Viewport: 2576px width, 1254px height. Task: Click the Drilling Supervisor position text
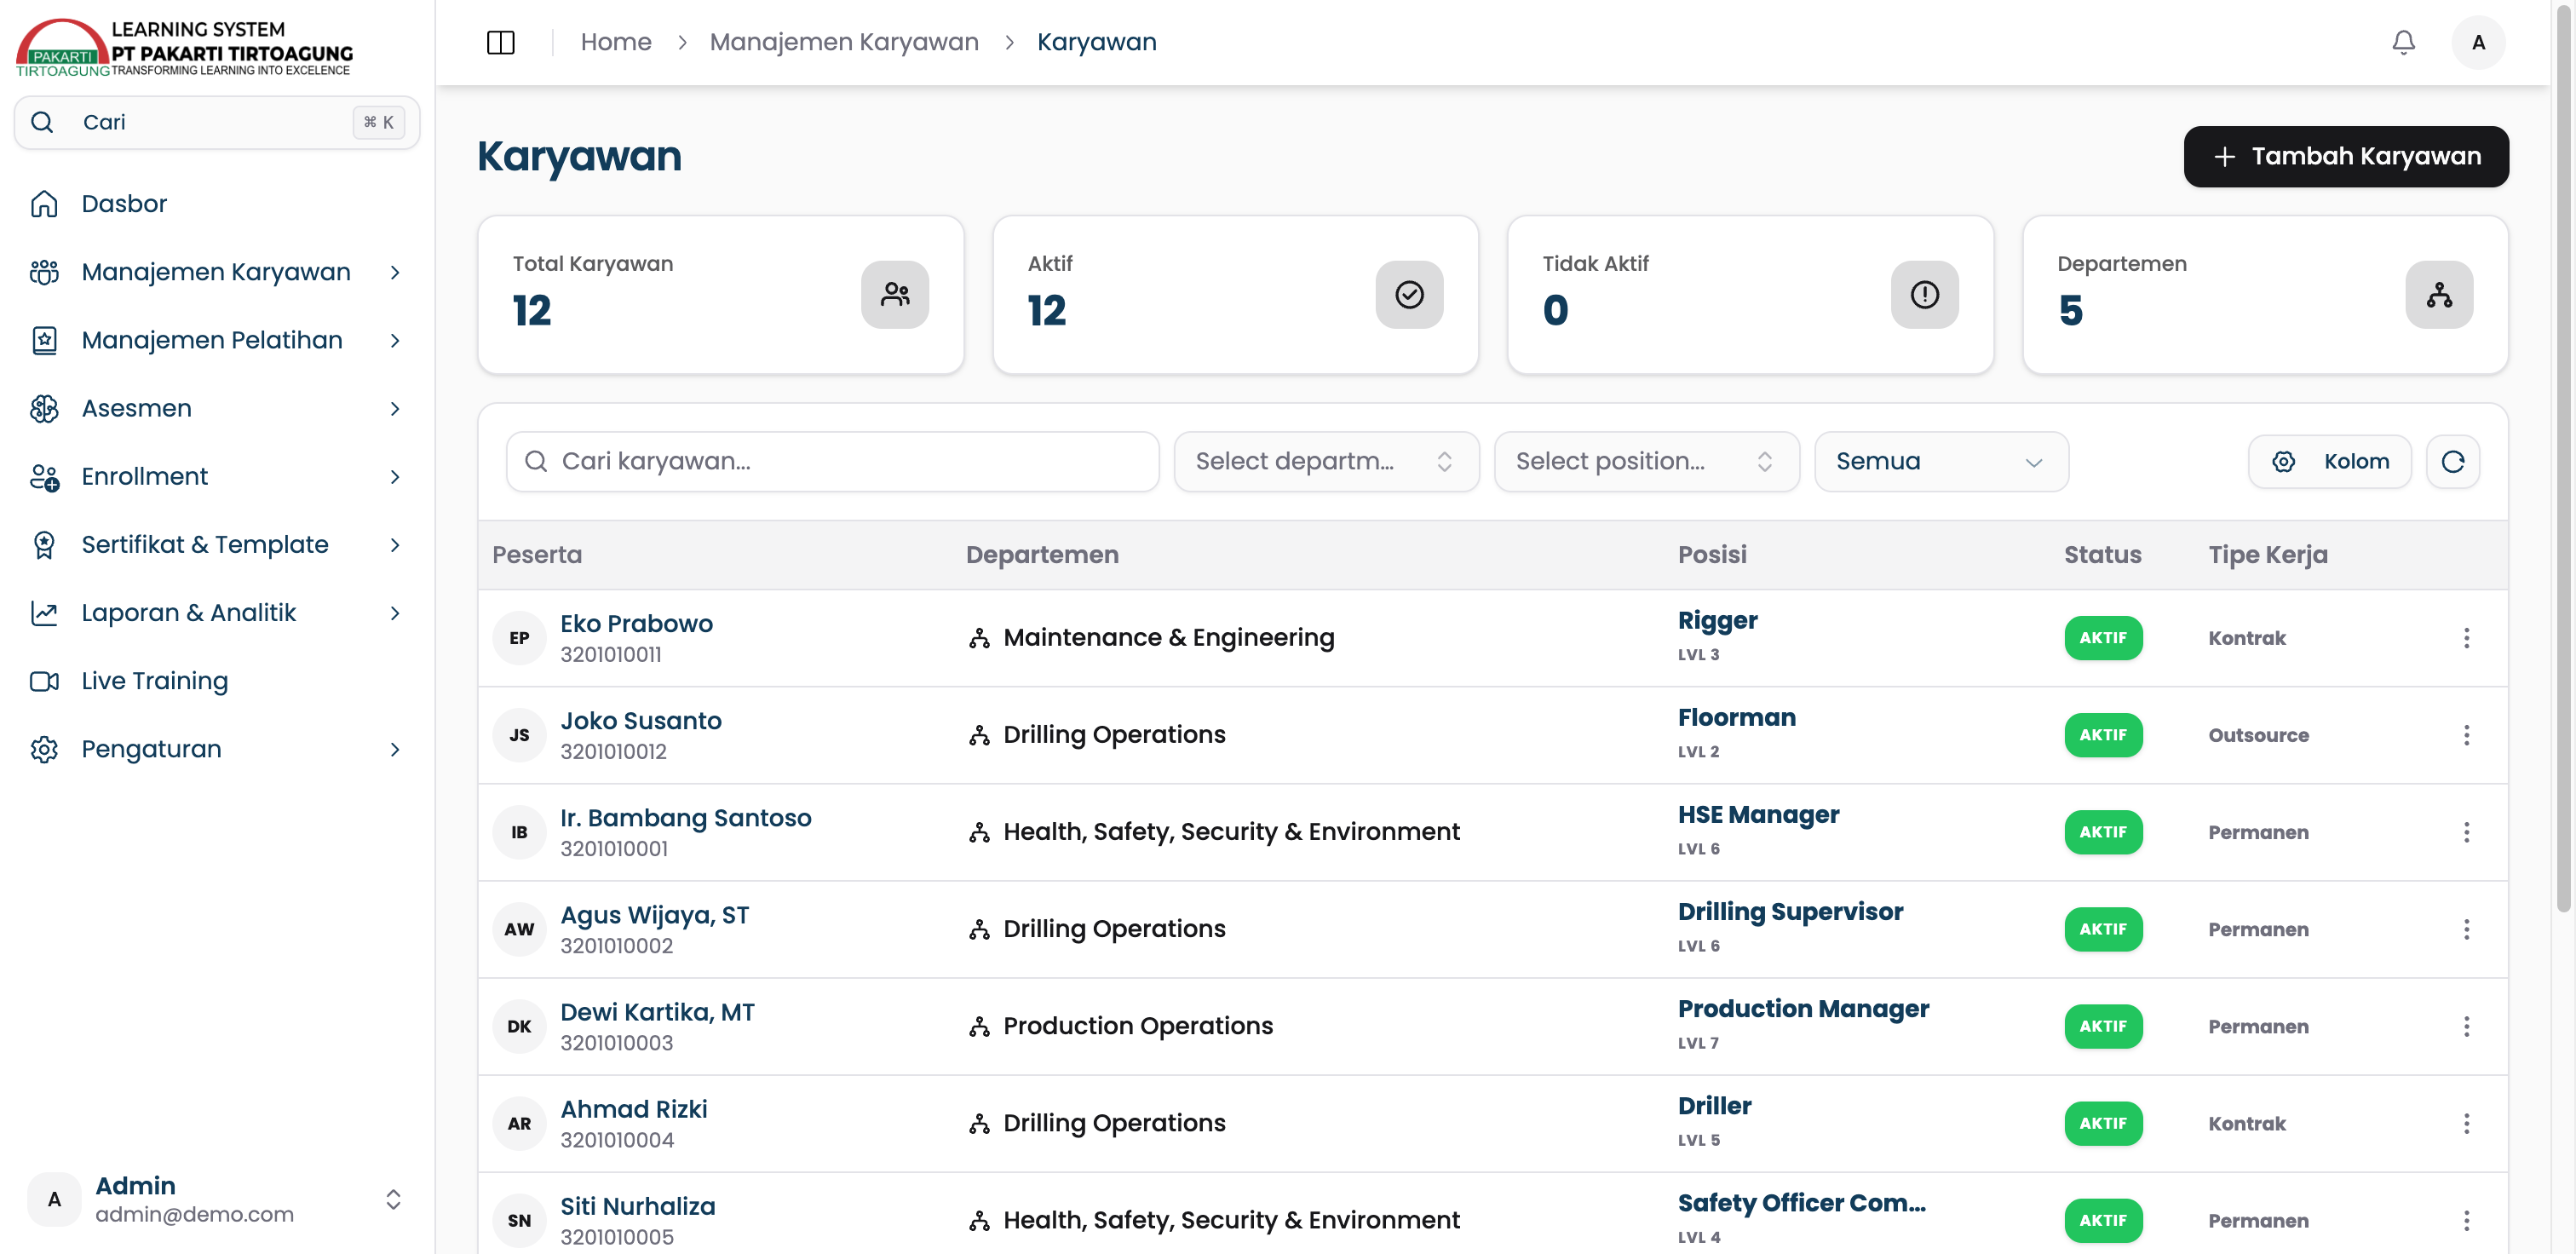pyautogui.click(x=1790, y=912)
